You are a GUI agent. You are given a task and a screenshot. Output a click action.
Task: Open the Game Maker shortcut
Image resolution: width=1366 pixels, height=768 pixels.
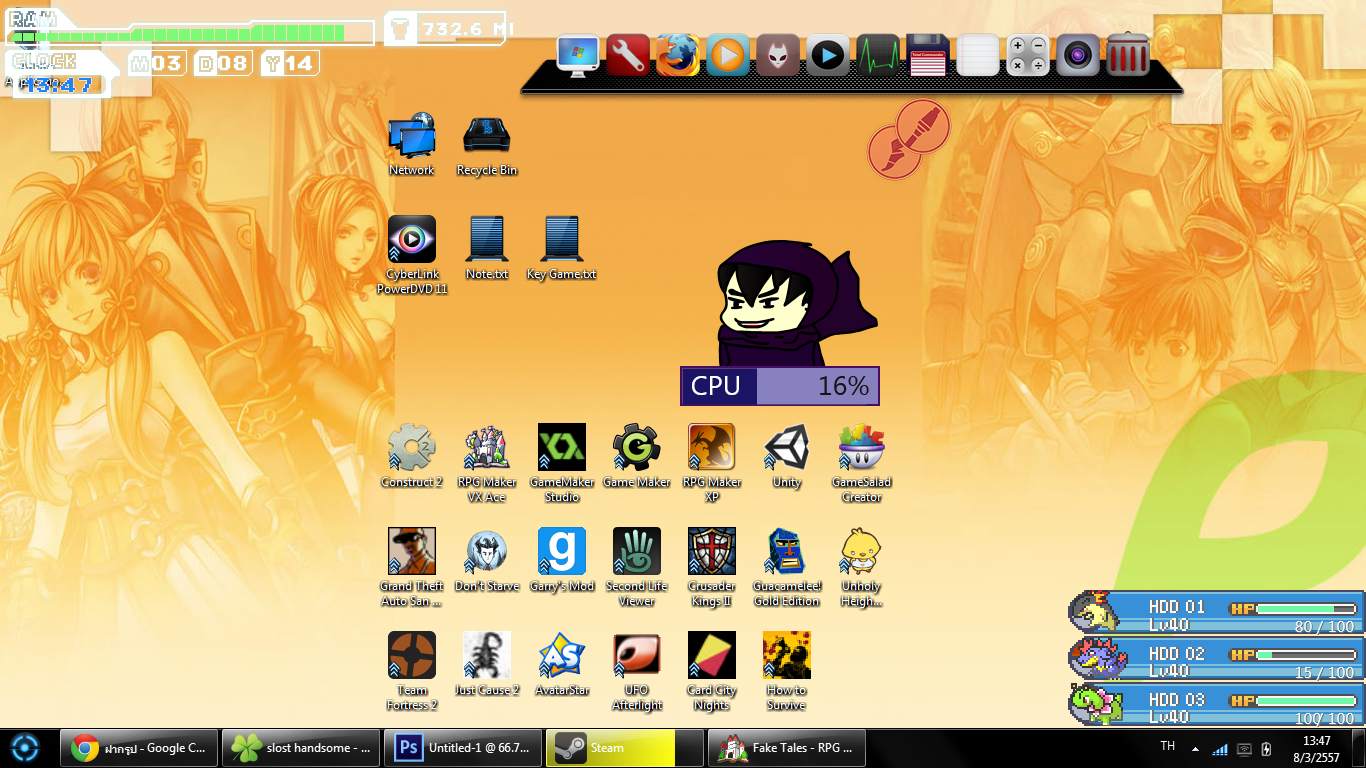coord(636,456)
